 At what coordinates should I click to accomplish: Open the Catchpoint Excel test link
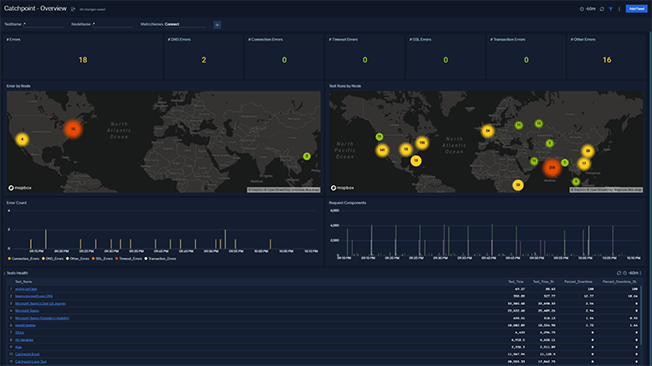point(27,354)
